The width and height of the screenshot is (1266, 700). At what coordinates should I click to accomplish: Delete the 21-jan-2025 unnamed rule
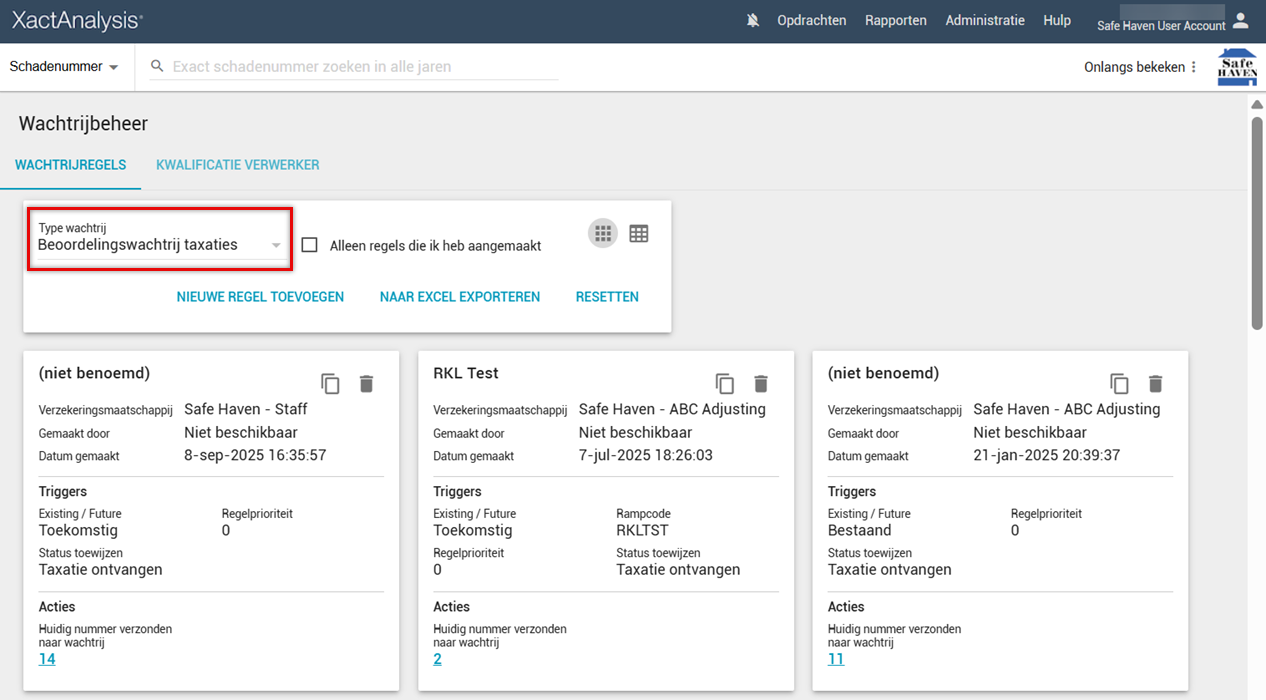(1155, 384)
